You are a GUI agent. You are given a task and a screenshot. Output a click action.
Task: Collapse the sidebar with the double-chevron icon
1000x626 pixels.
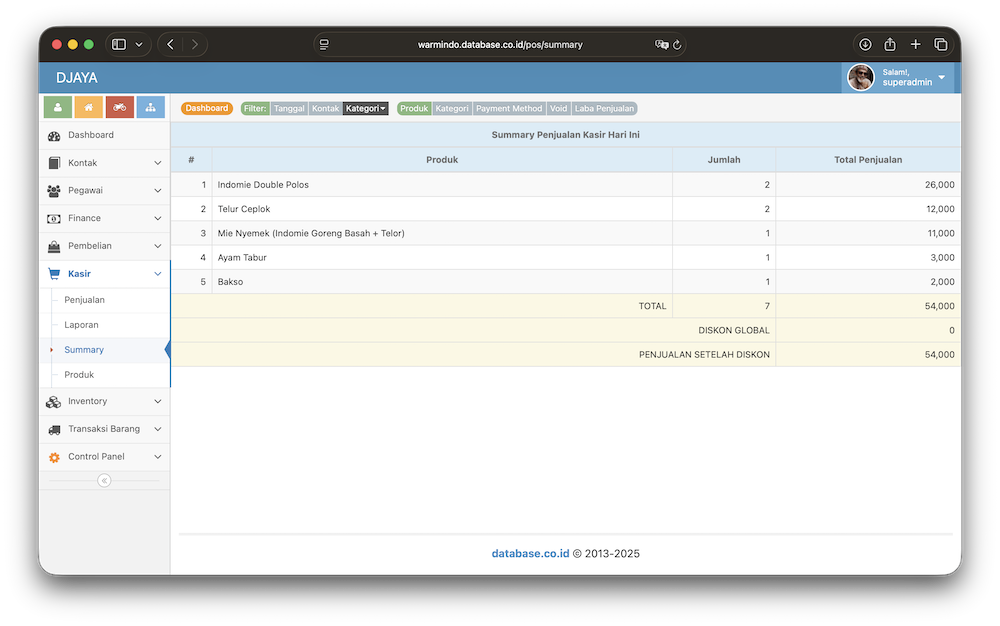pyautogui.click(x=104, y=481)
